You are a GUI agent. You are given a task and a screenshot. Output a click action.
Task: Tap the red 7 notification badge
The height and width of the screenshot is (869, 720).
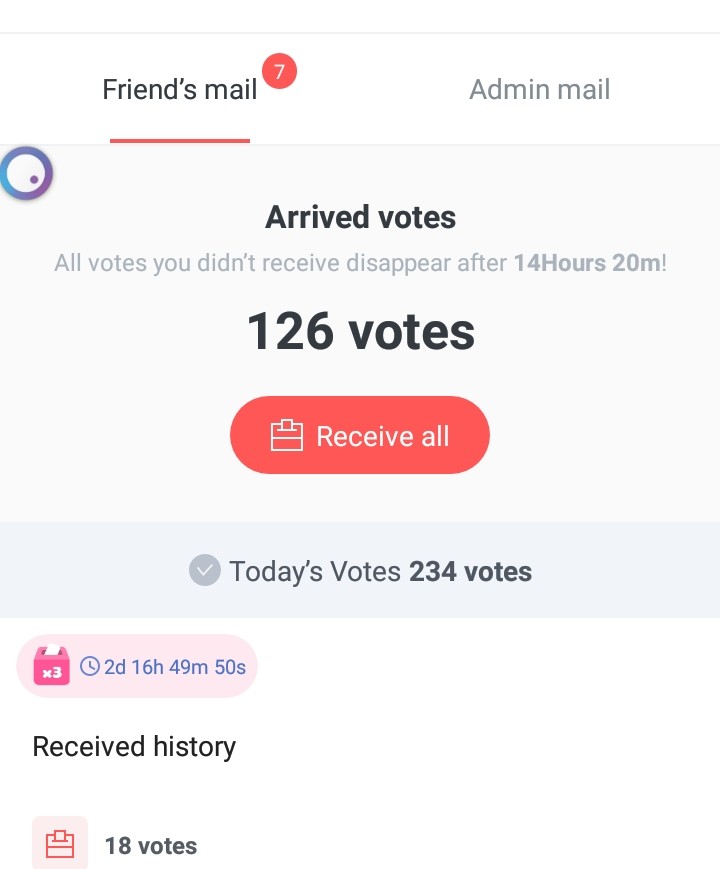point(280,71)
